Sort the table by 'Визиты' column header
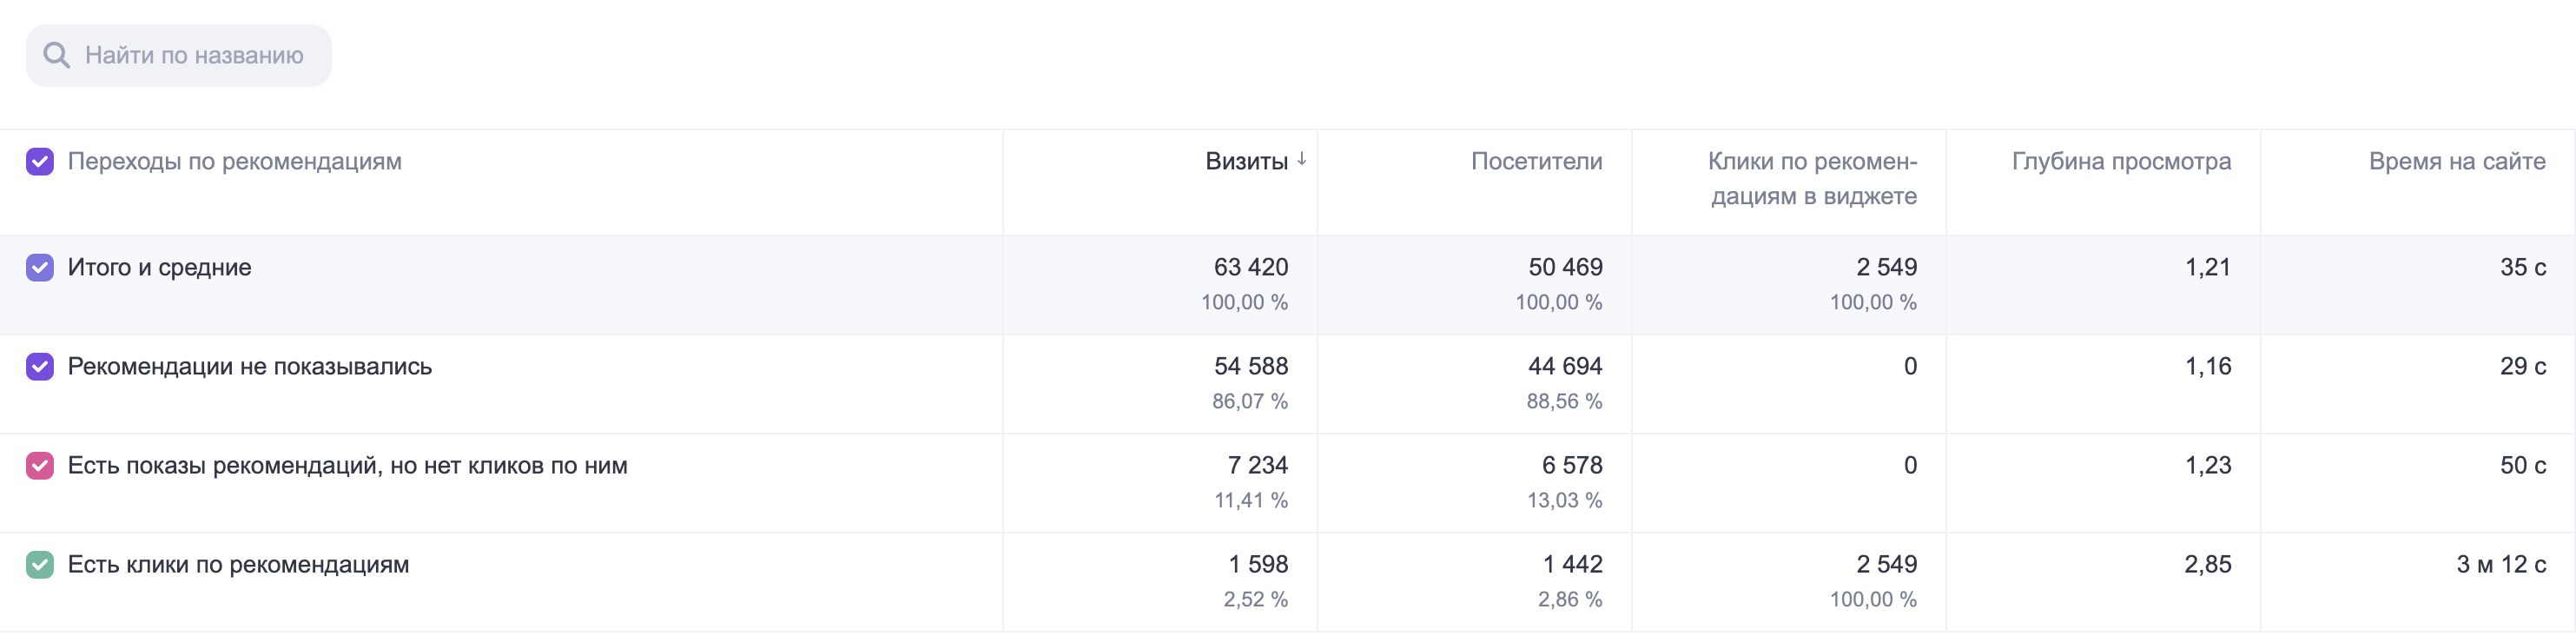Screen dimensions: 2576x636 (1246, 161)
